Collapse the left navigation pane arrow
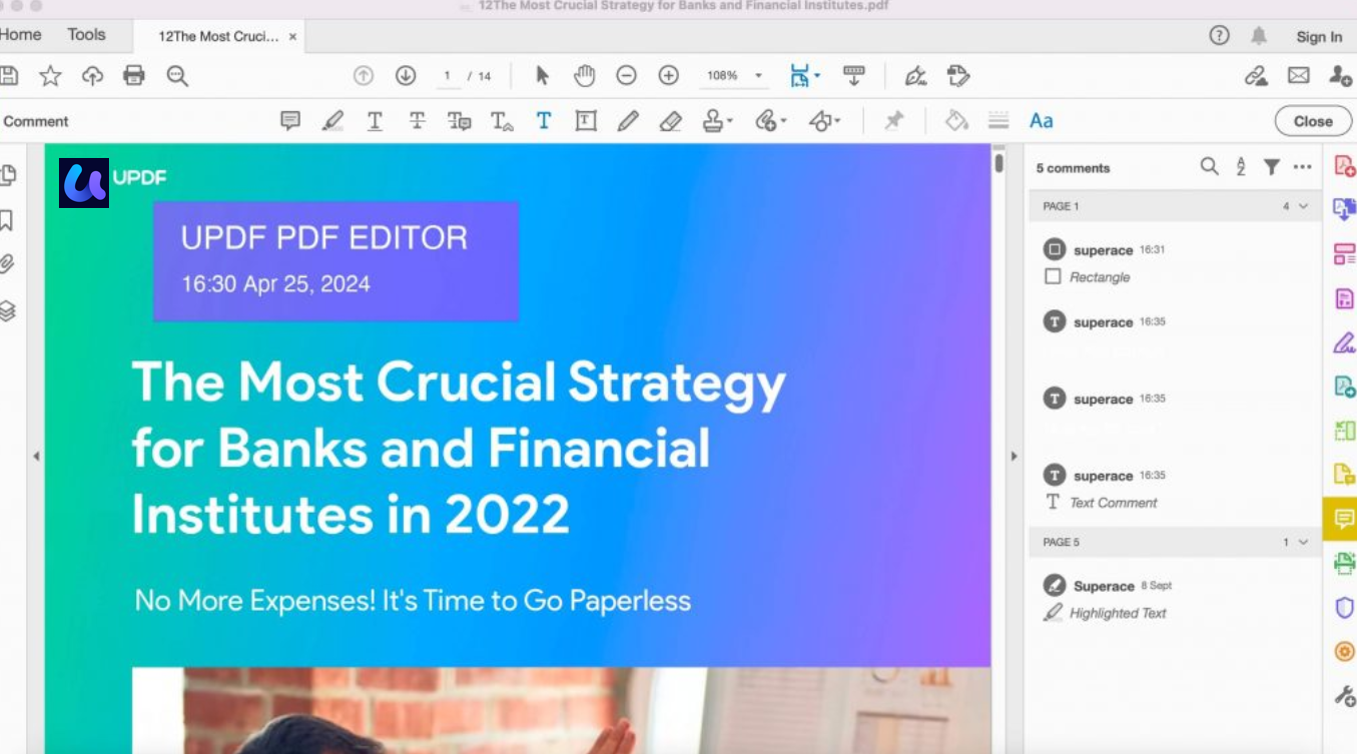Image resolution: width=1357 pixels, height=754 pixels. 36,456
